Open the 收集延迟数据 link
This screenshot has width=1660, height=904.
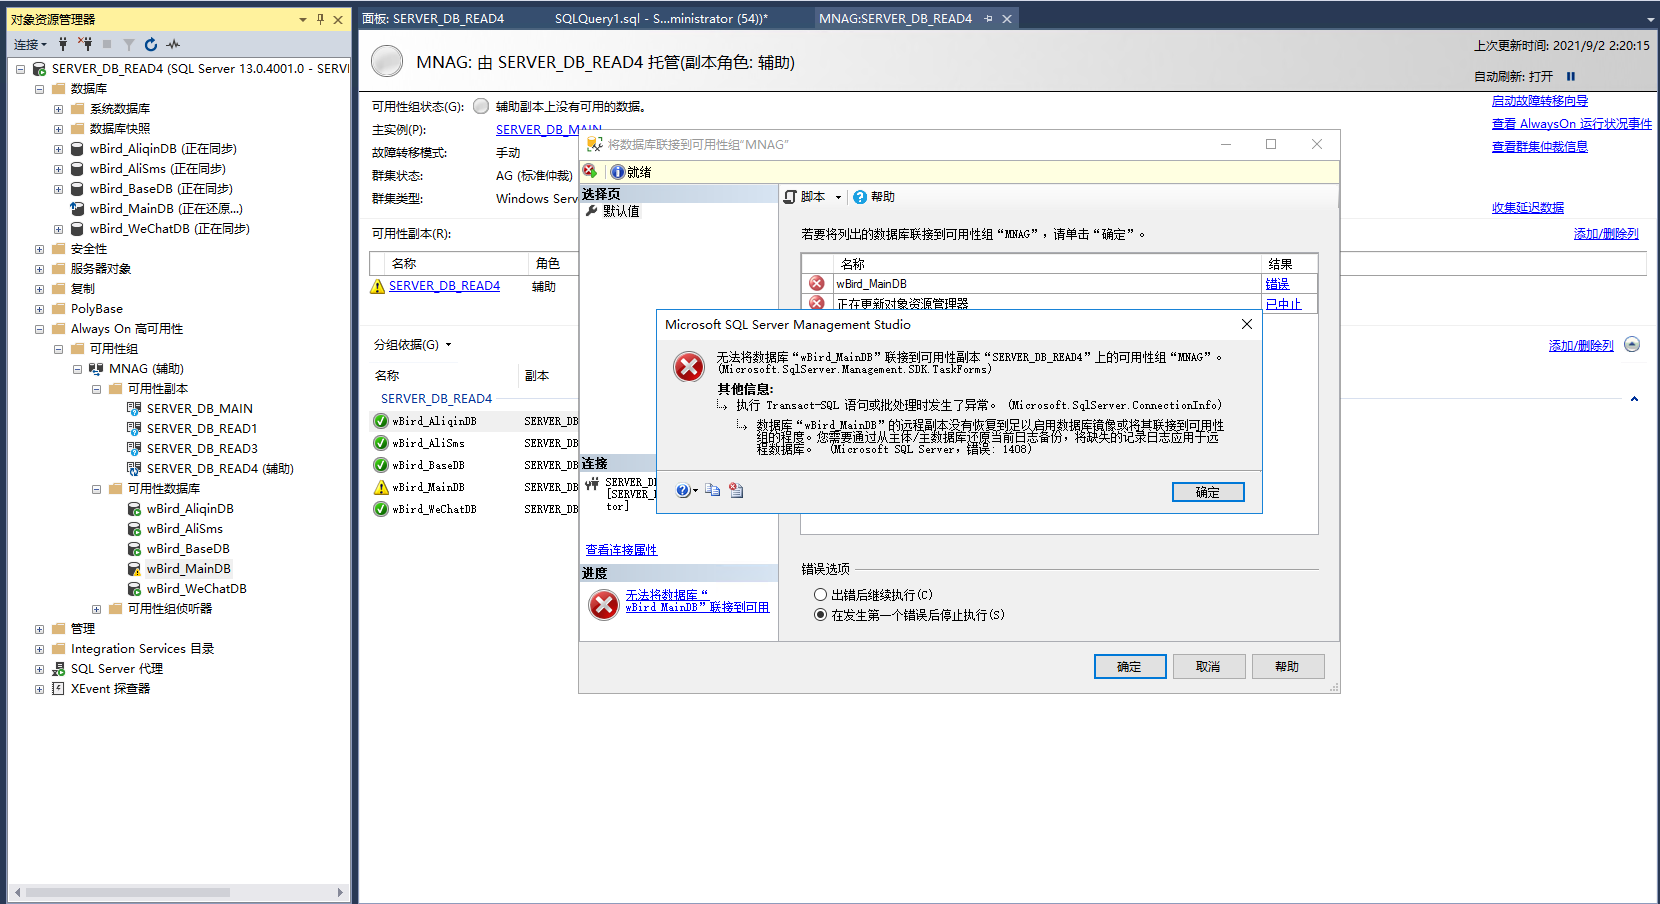(x=1528, y=208)
